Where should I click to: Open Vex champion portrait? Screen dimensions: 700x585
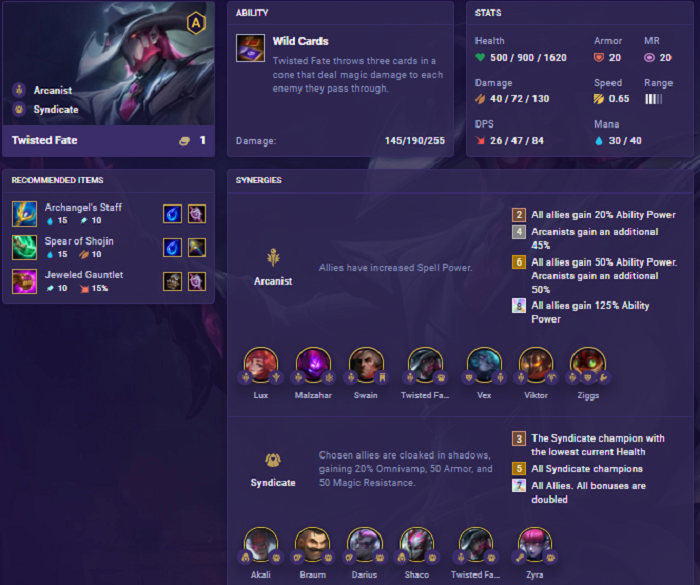[x=484, y=365]
